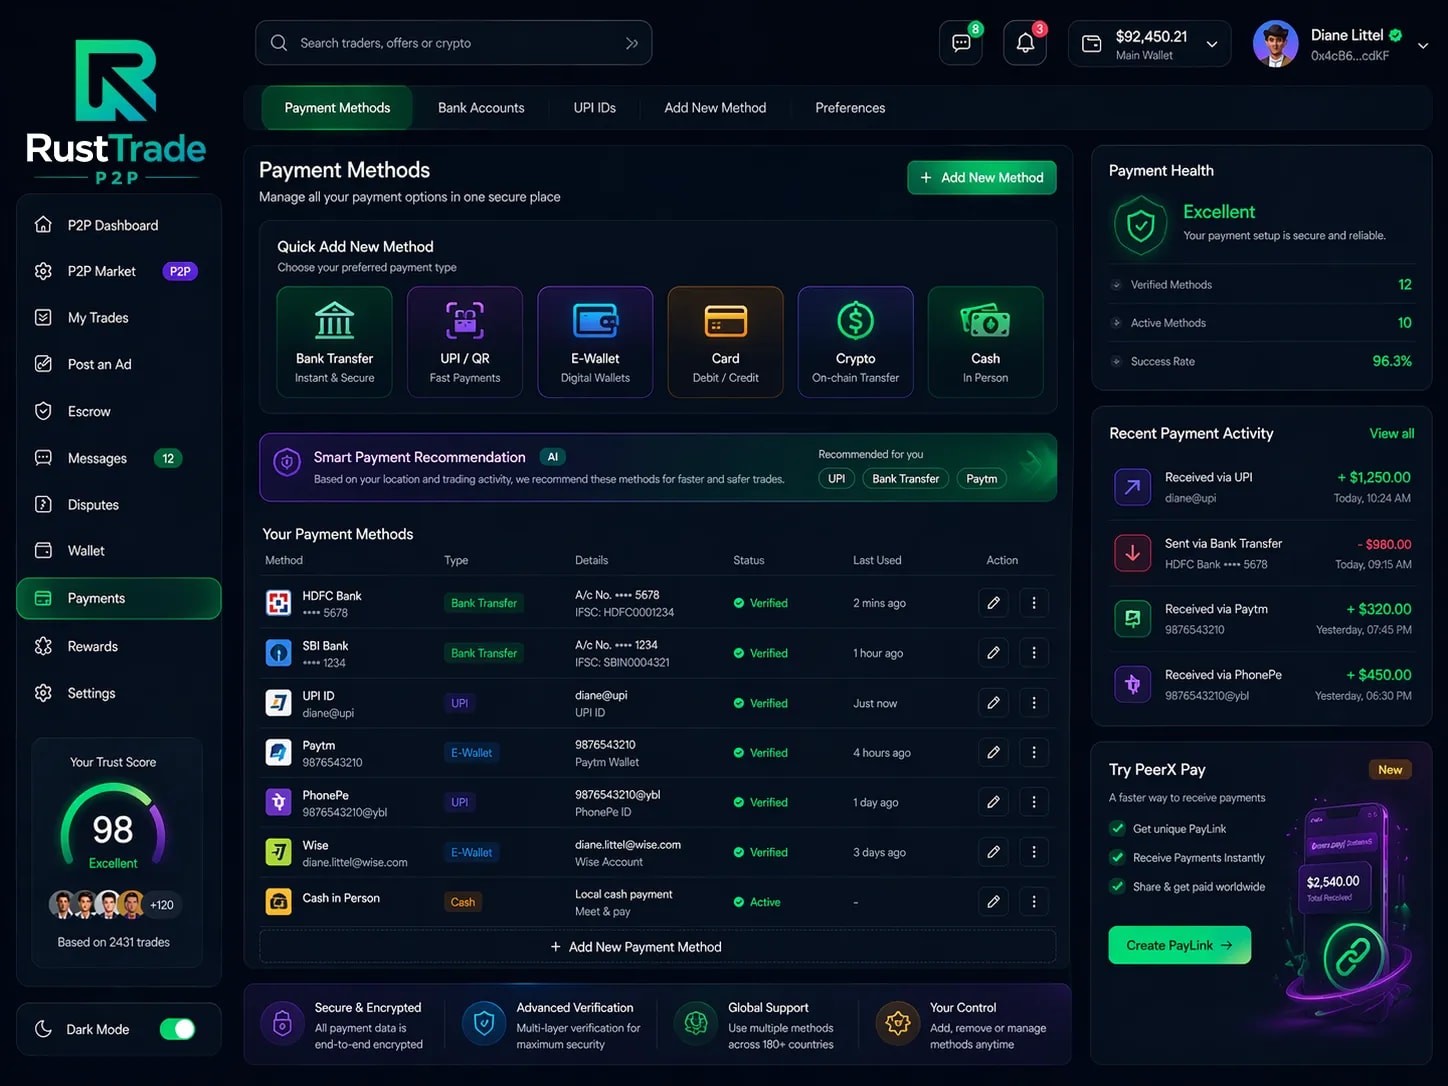1448x1086 pixels.
Task: Click Received via UPI arrow icon
Action: point(1132,487)
